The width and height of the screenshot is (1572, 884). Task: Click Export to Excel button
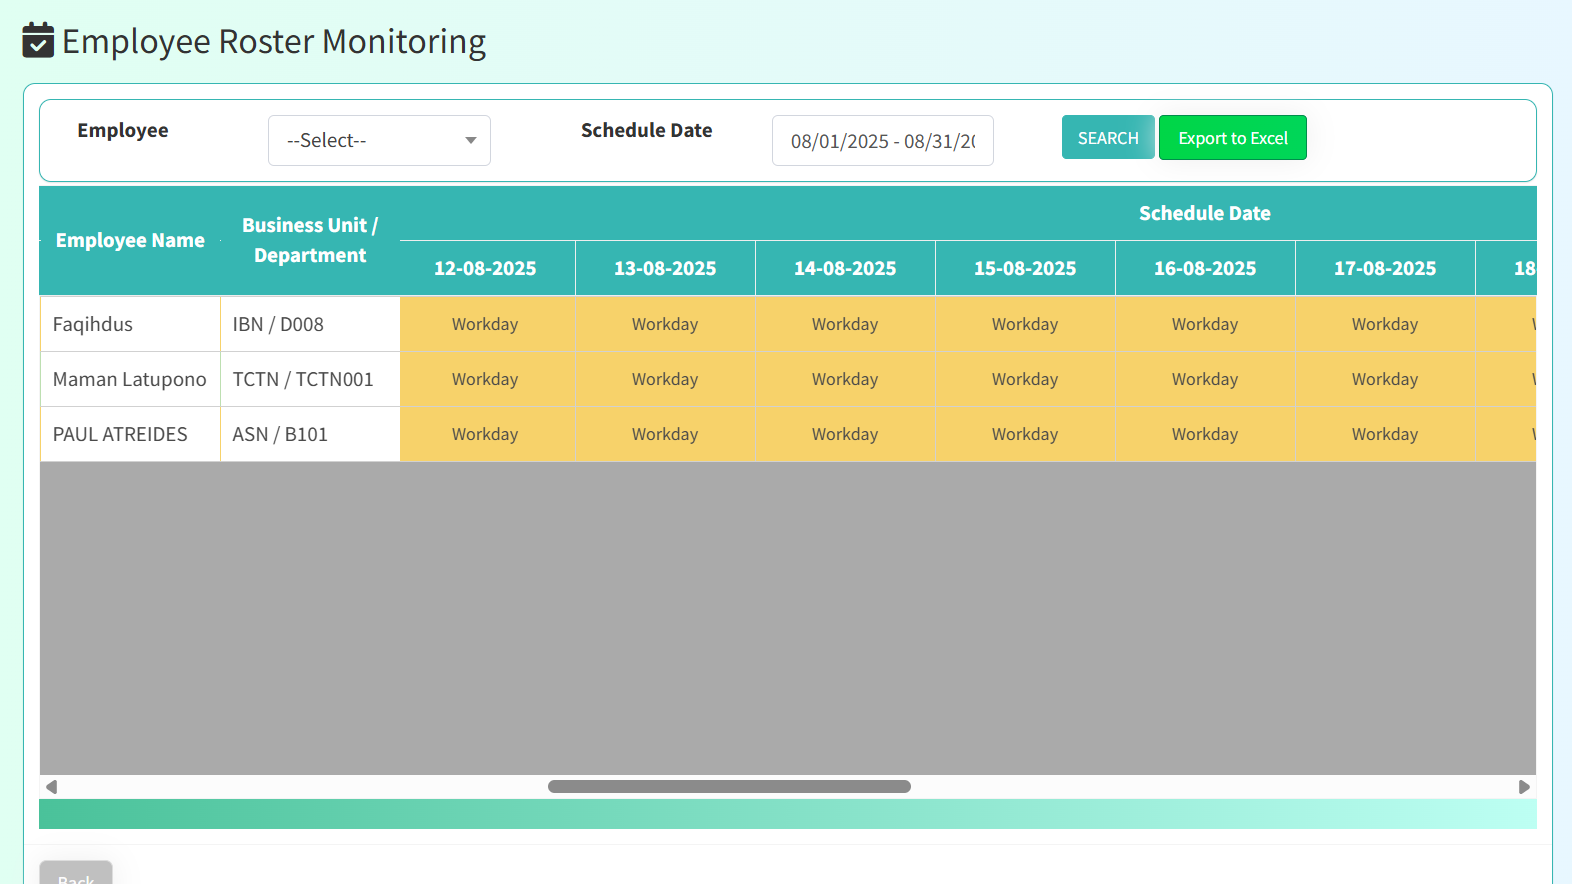pos(1232,138)
